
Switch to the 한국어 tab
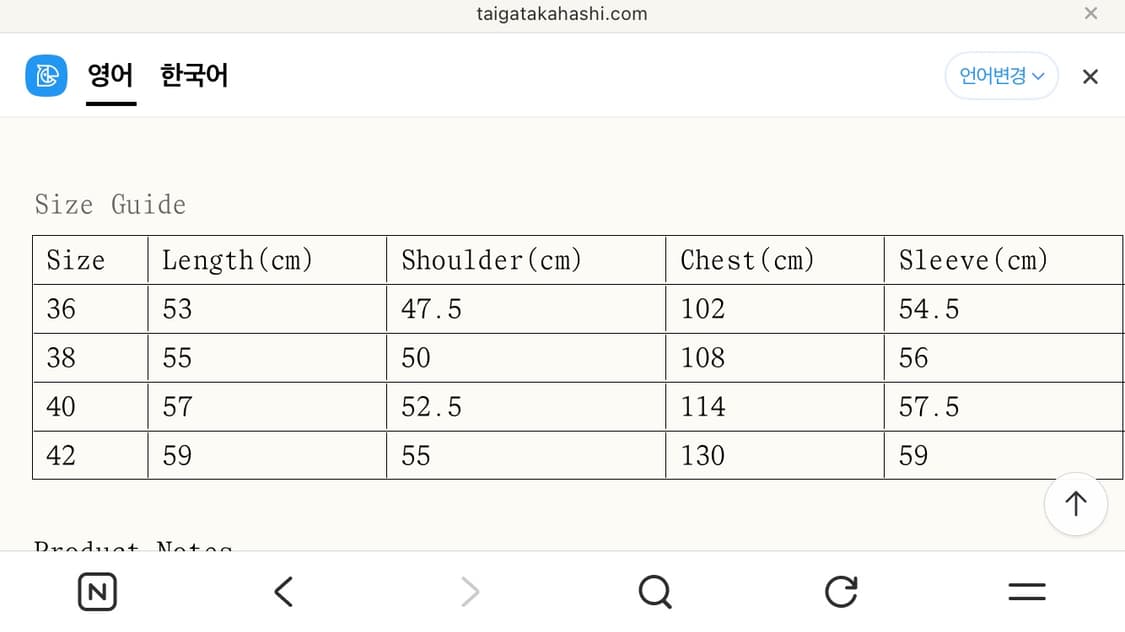coord(194,76)
